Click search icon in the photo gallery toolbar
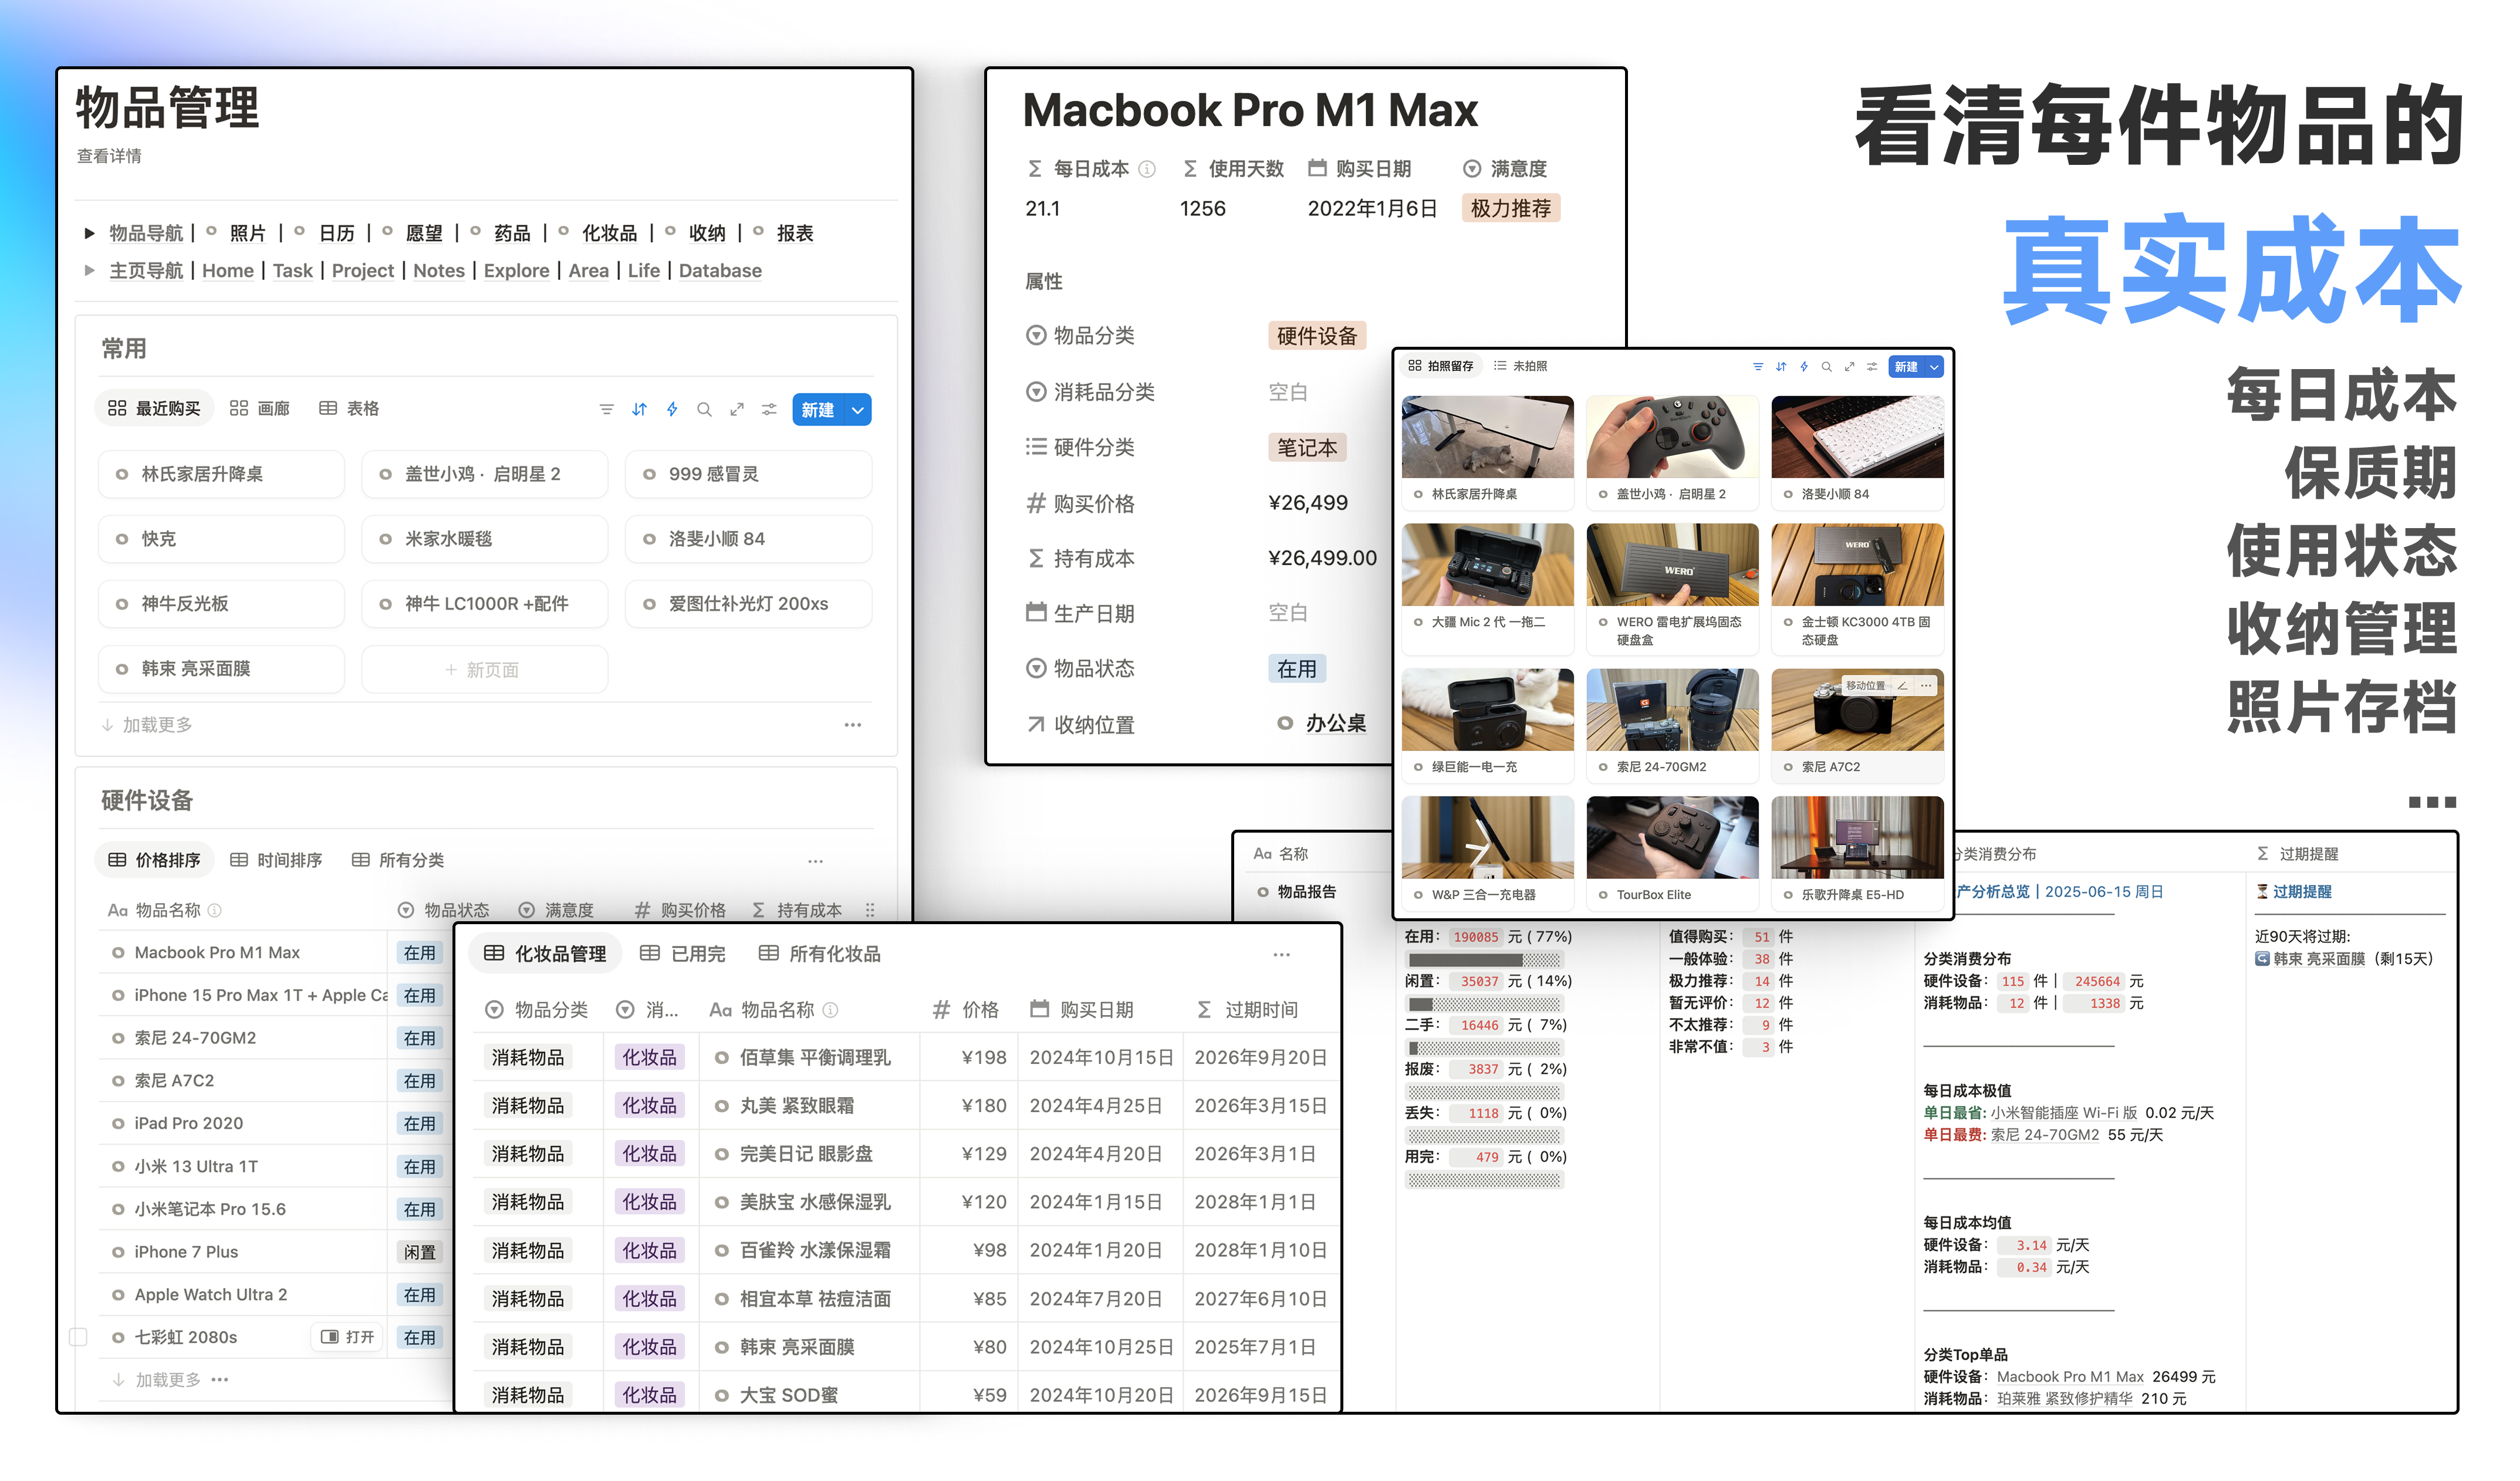This screenshot has height=1481, width=2520. (x=1826, y=367)
